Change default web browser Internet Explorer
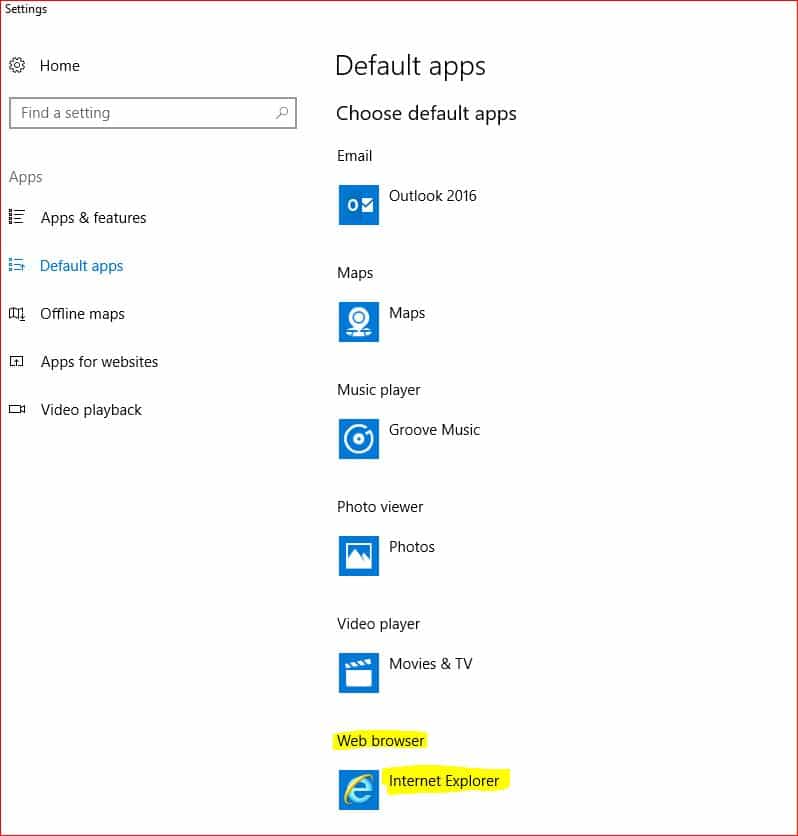 pos(444,781)
